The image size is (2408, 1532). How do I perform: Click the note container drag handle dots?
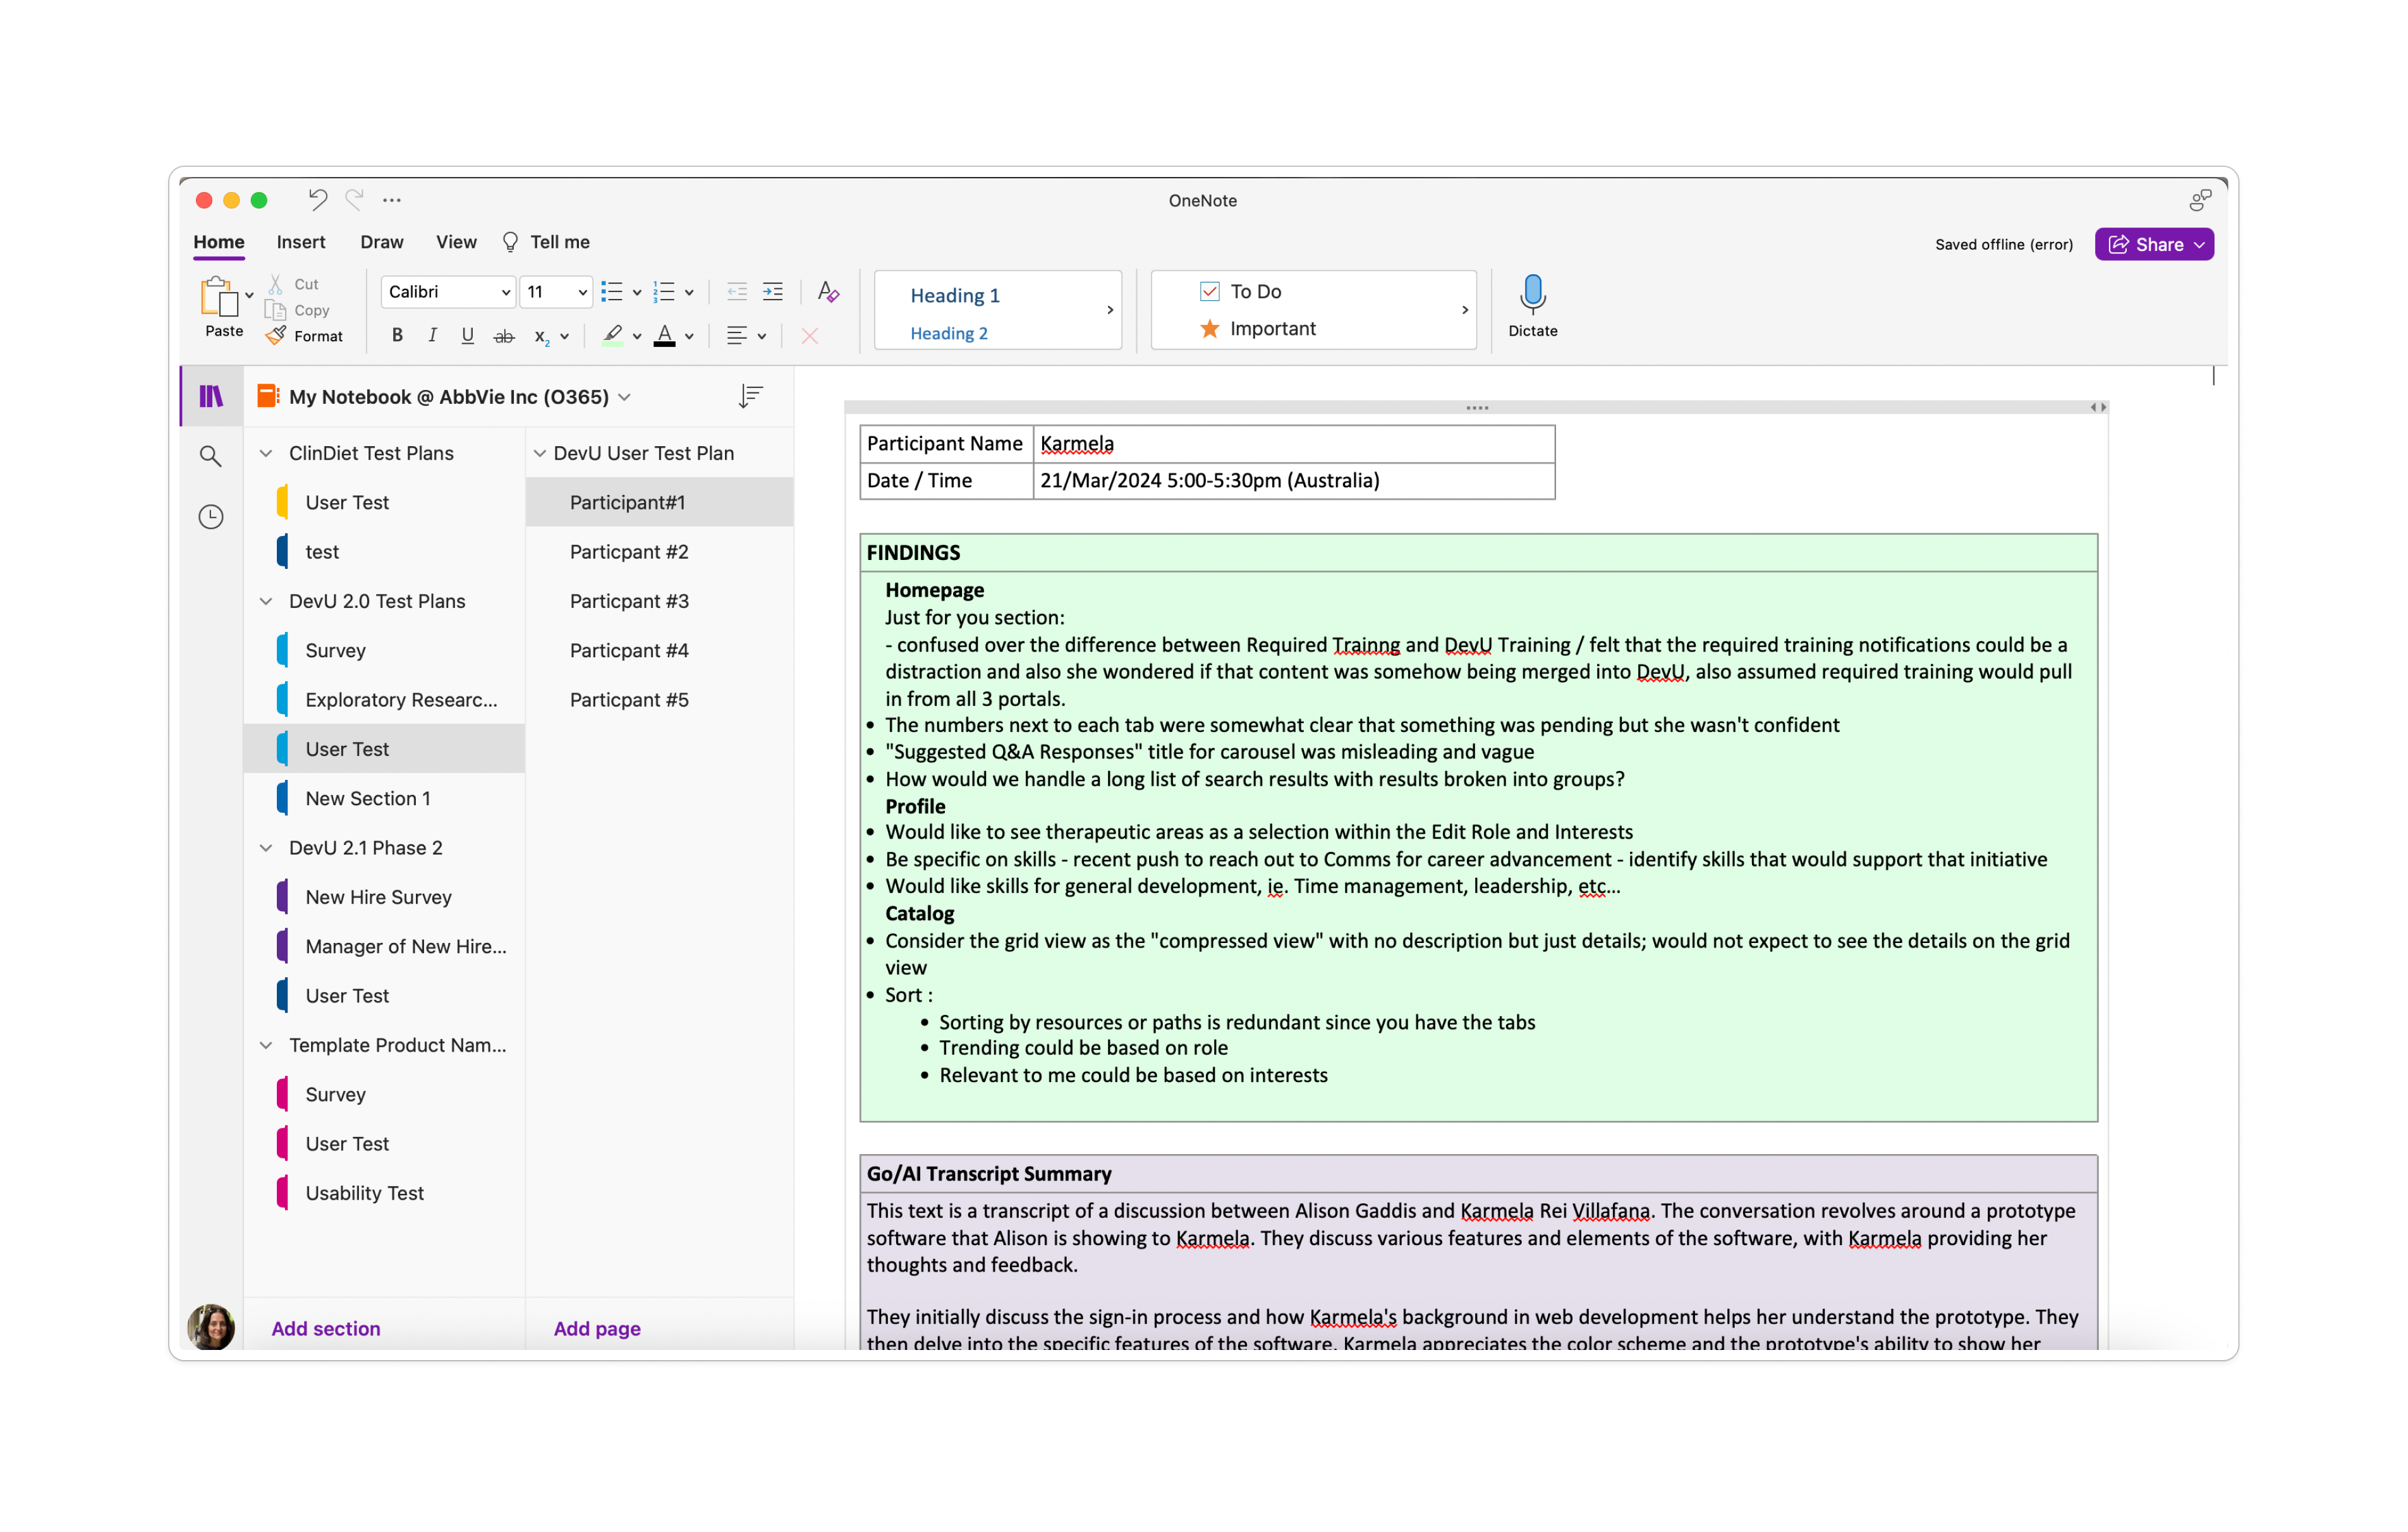point(1477,408)
